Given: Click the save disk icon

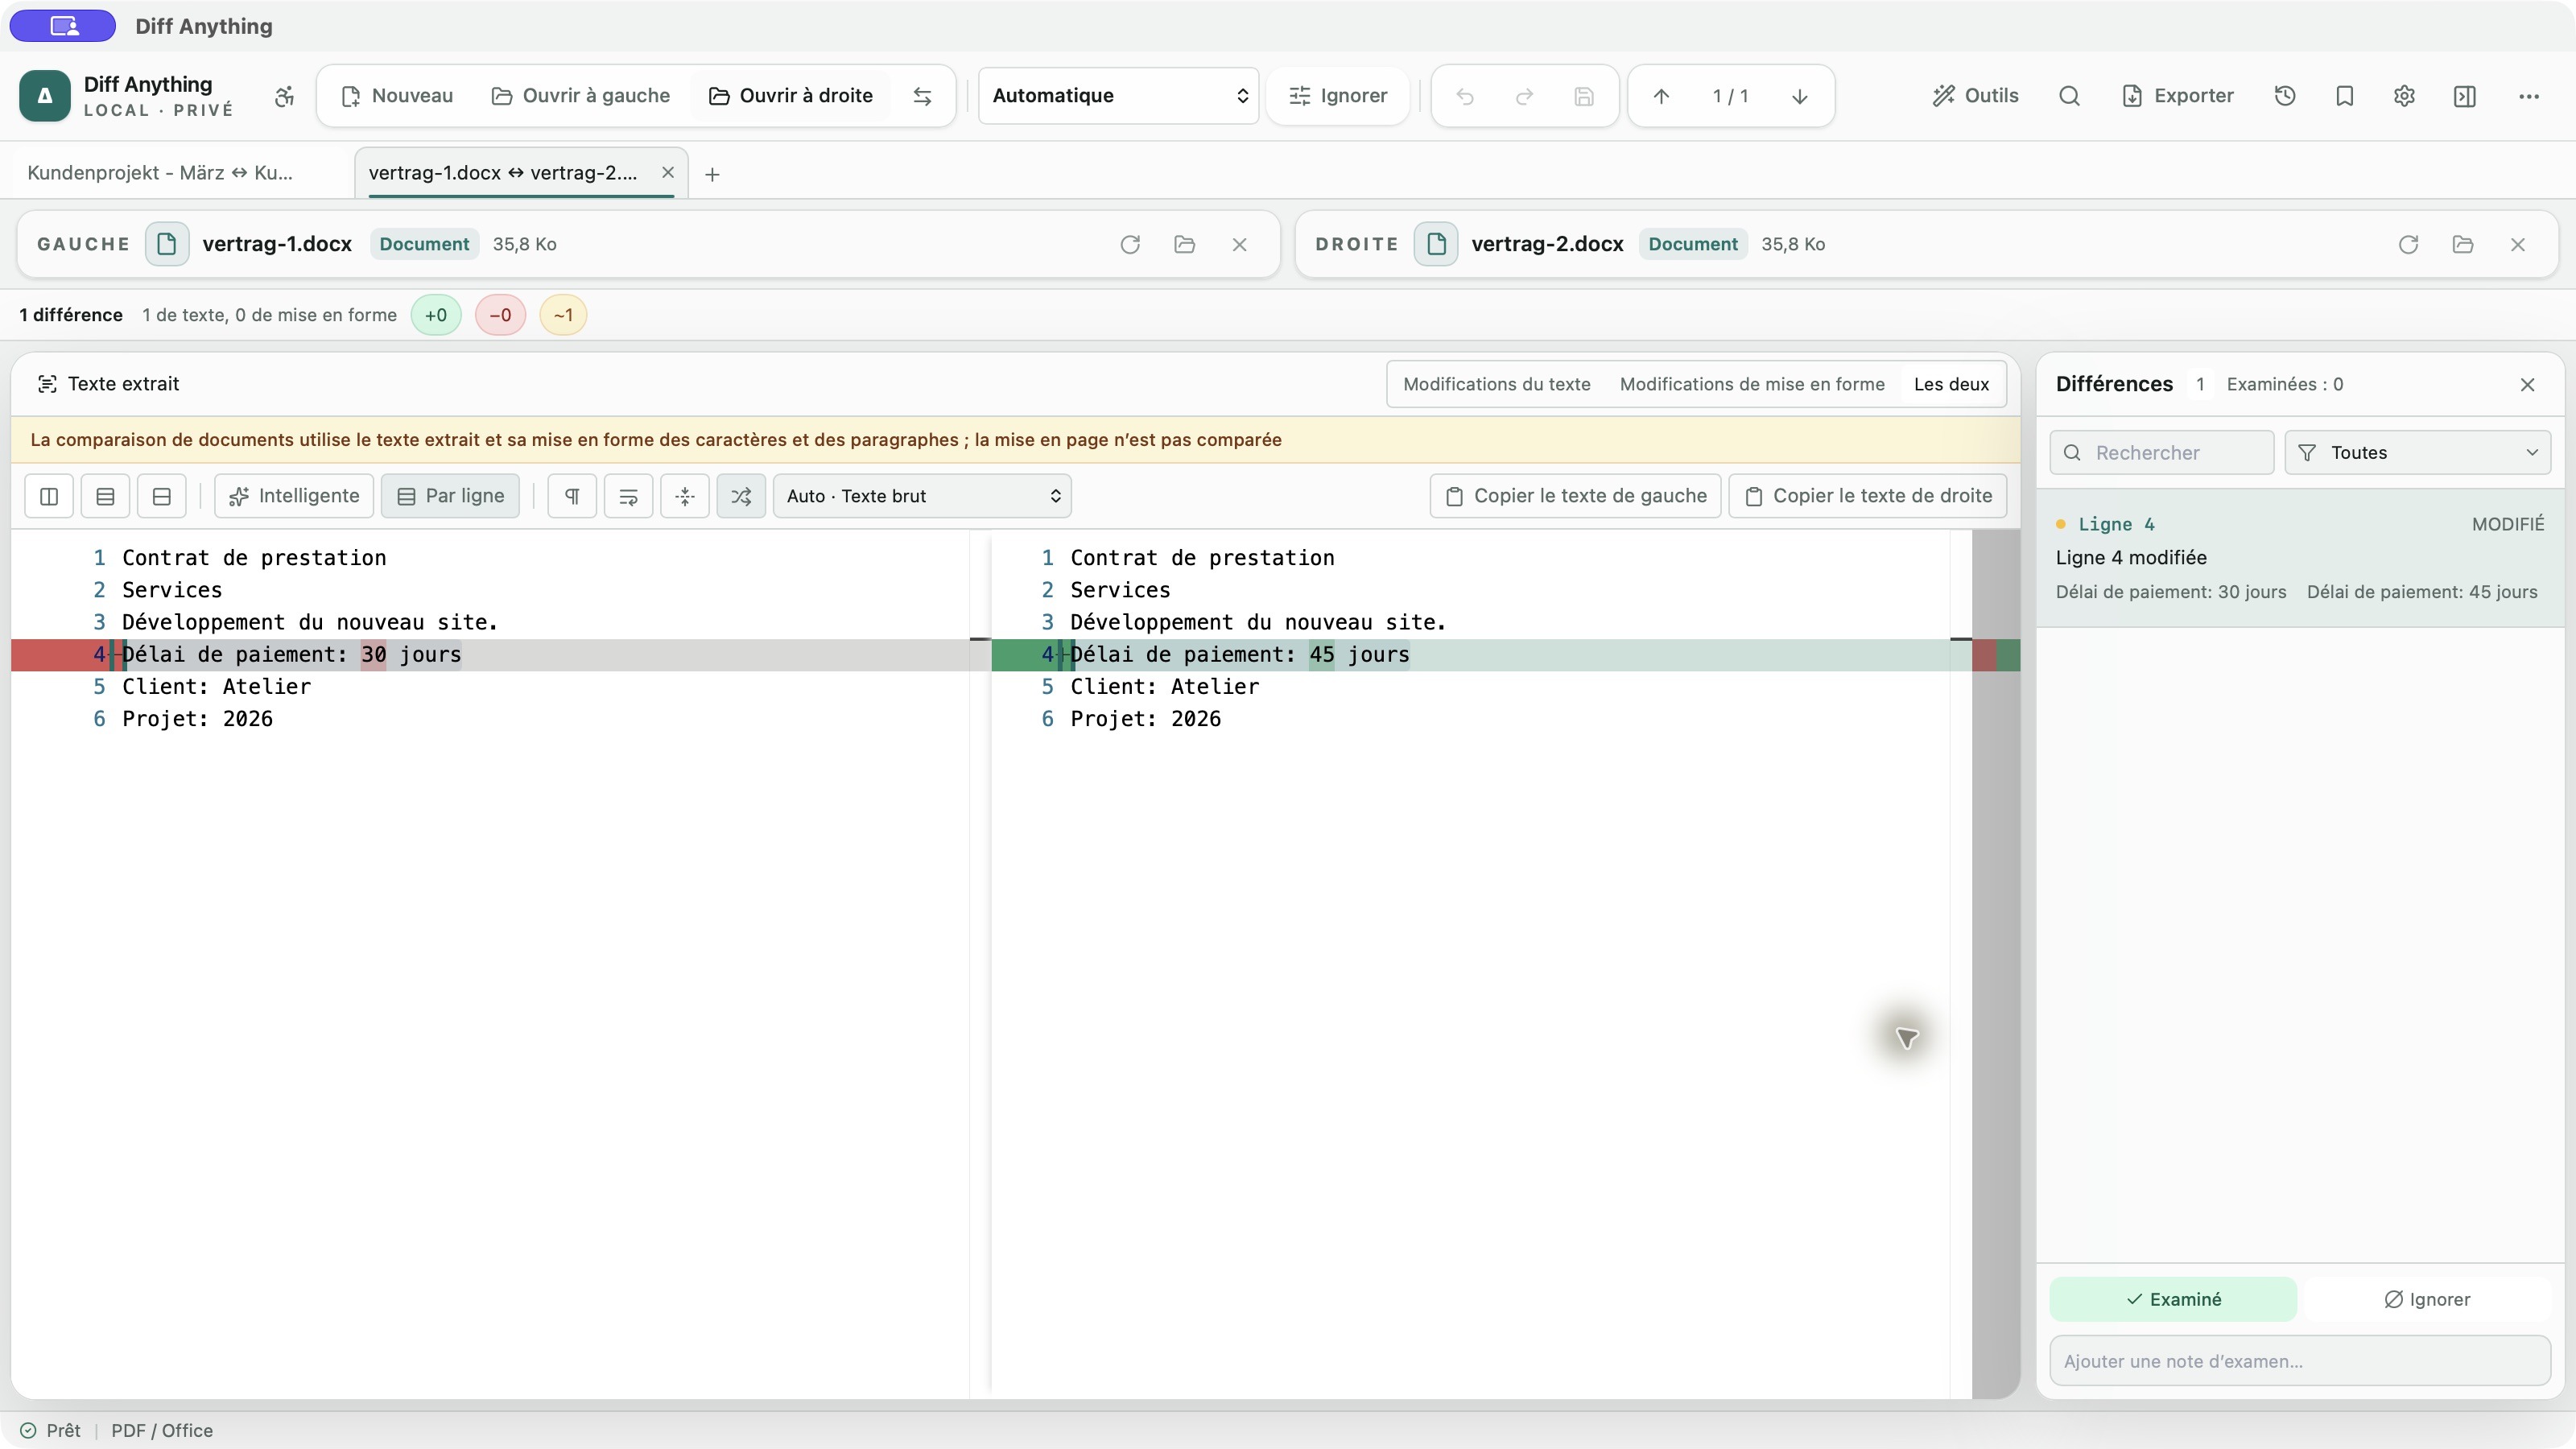Looking at the screenshot, I should [x=1584, y=96].
